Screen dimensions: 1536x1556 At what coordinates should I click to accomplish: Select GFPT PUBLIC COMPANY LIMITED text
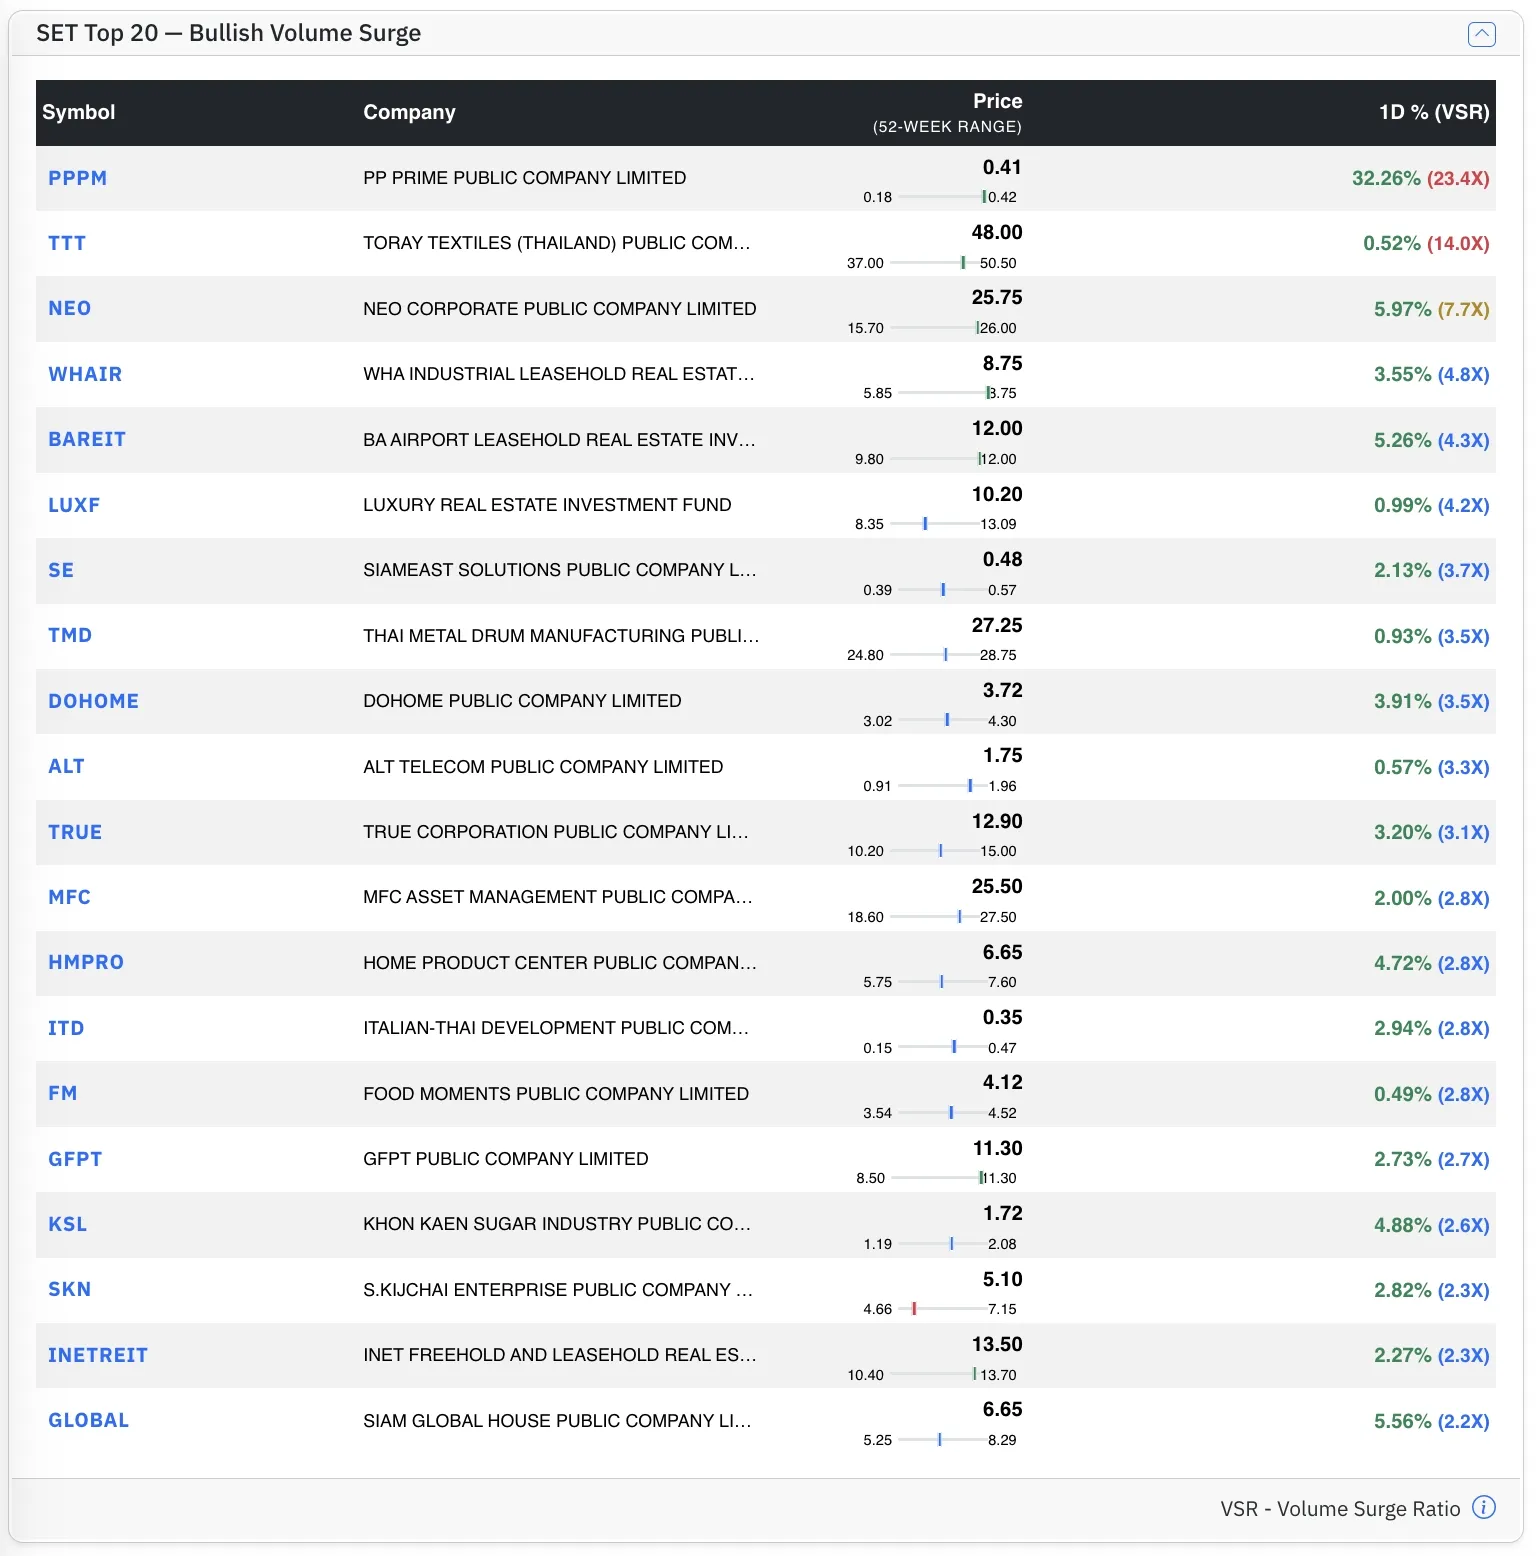click(x=506, y=1159)
